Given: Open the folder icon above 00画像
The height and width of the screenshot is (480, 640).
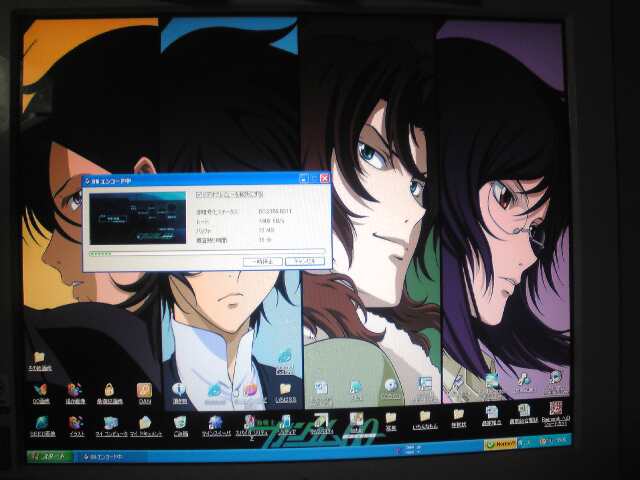Looking at the screenshot, I should [x=40, y=361].
